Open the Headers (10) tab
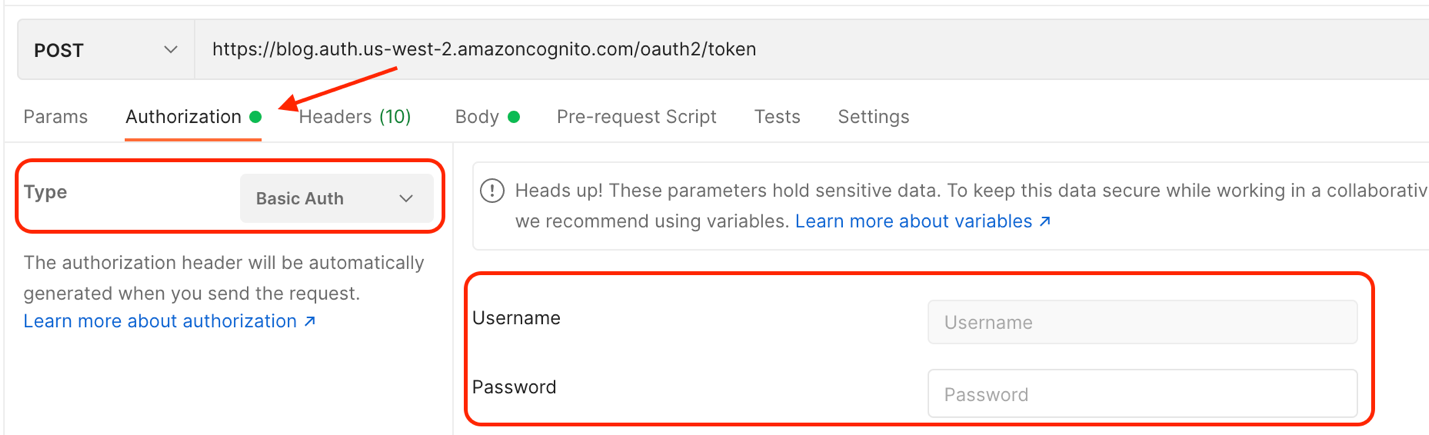This screenshot has height=435, width=1429. (x=355, y=117)
